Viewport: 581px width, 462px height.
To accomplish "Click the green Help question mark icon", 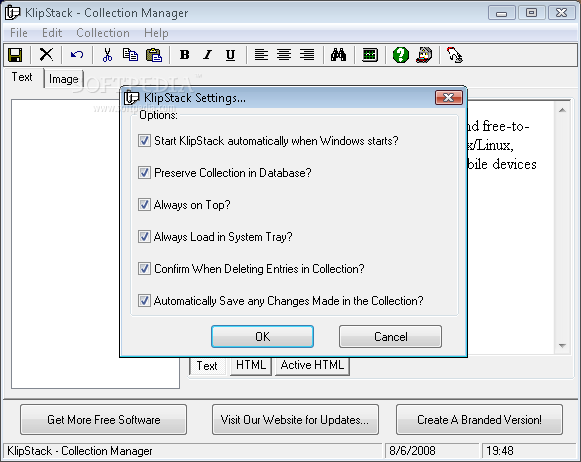I will click(x=401, y=55).
